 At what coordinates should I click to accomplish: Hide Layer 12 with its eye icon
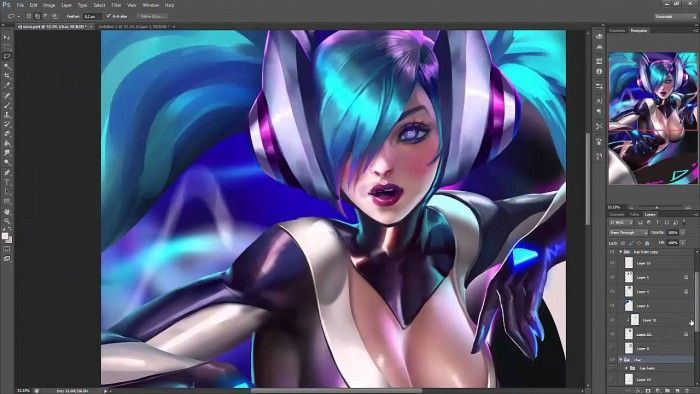612,334
